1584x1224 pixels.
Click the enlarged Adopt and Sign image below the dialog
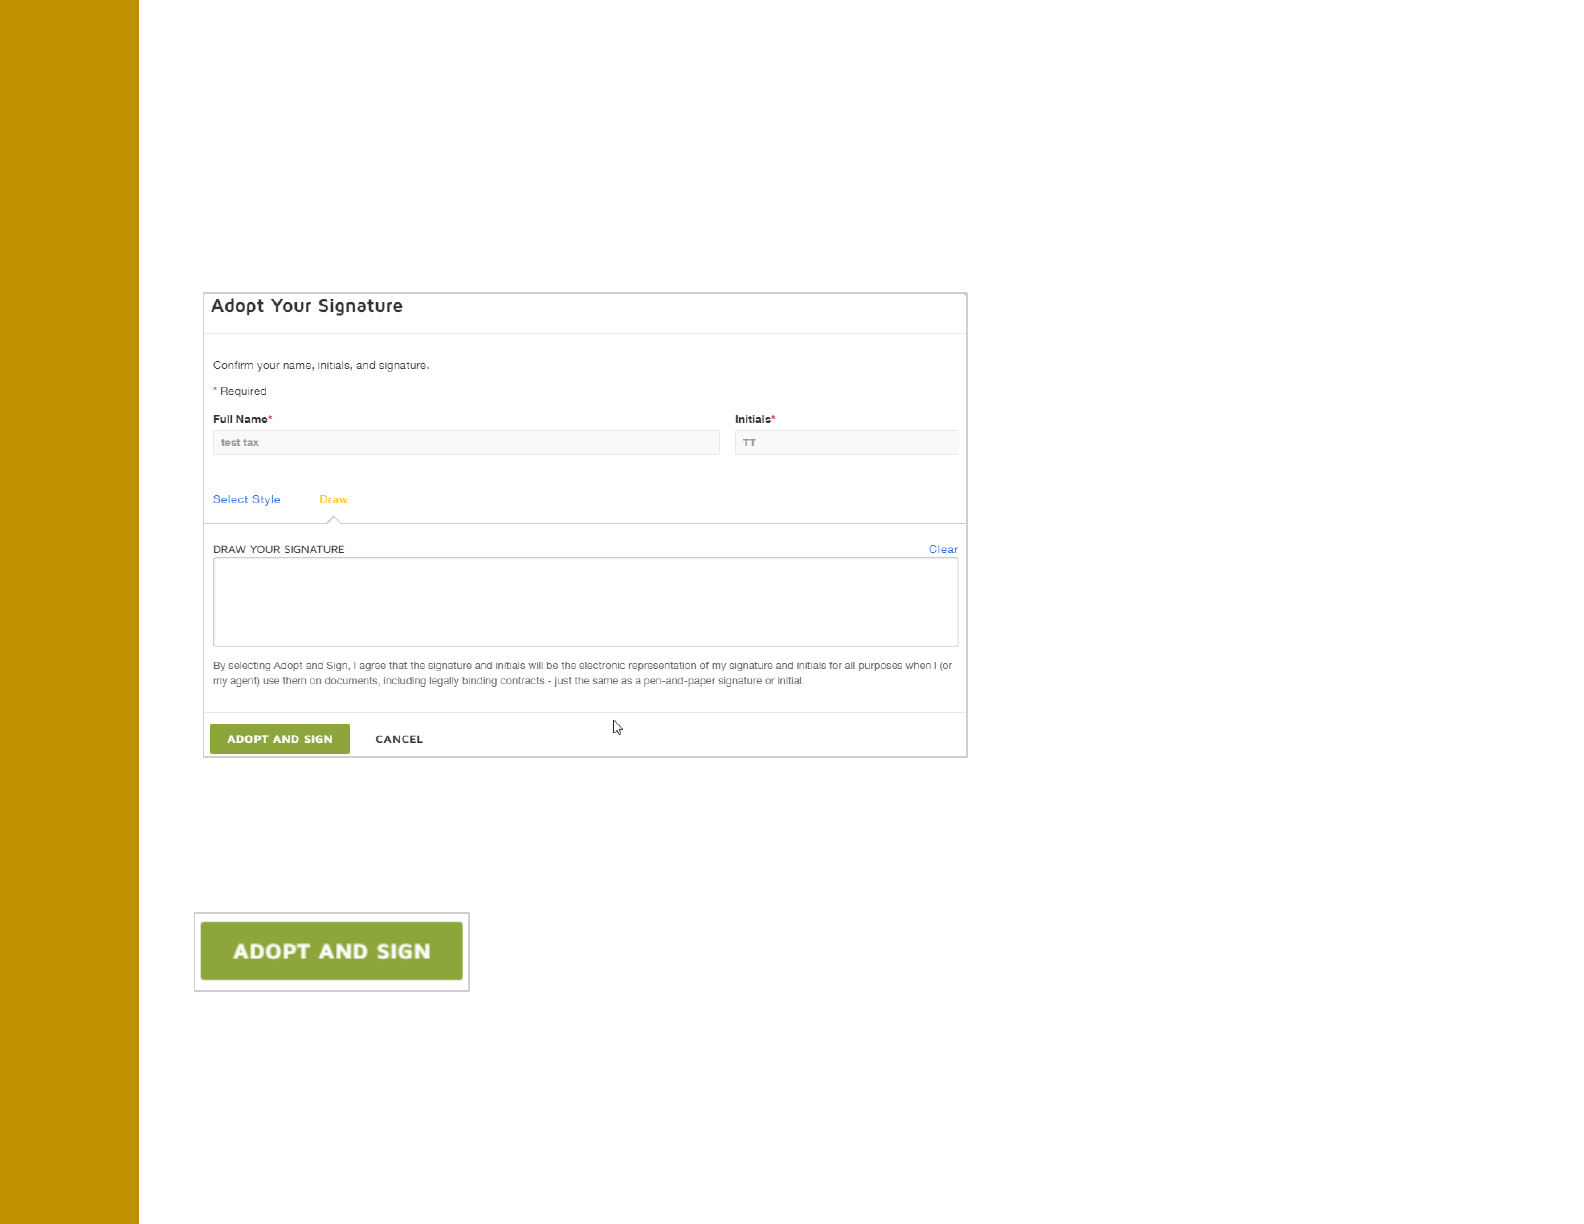coord(332,951)
